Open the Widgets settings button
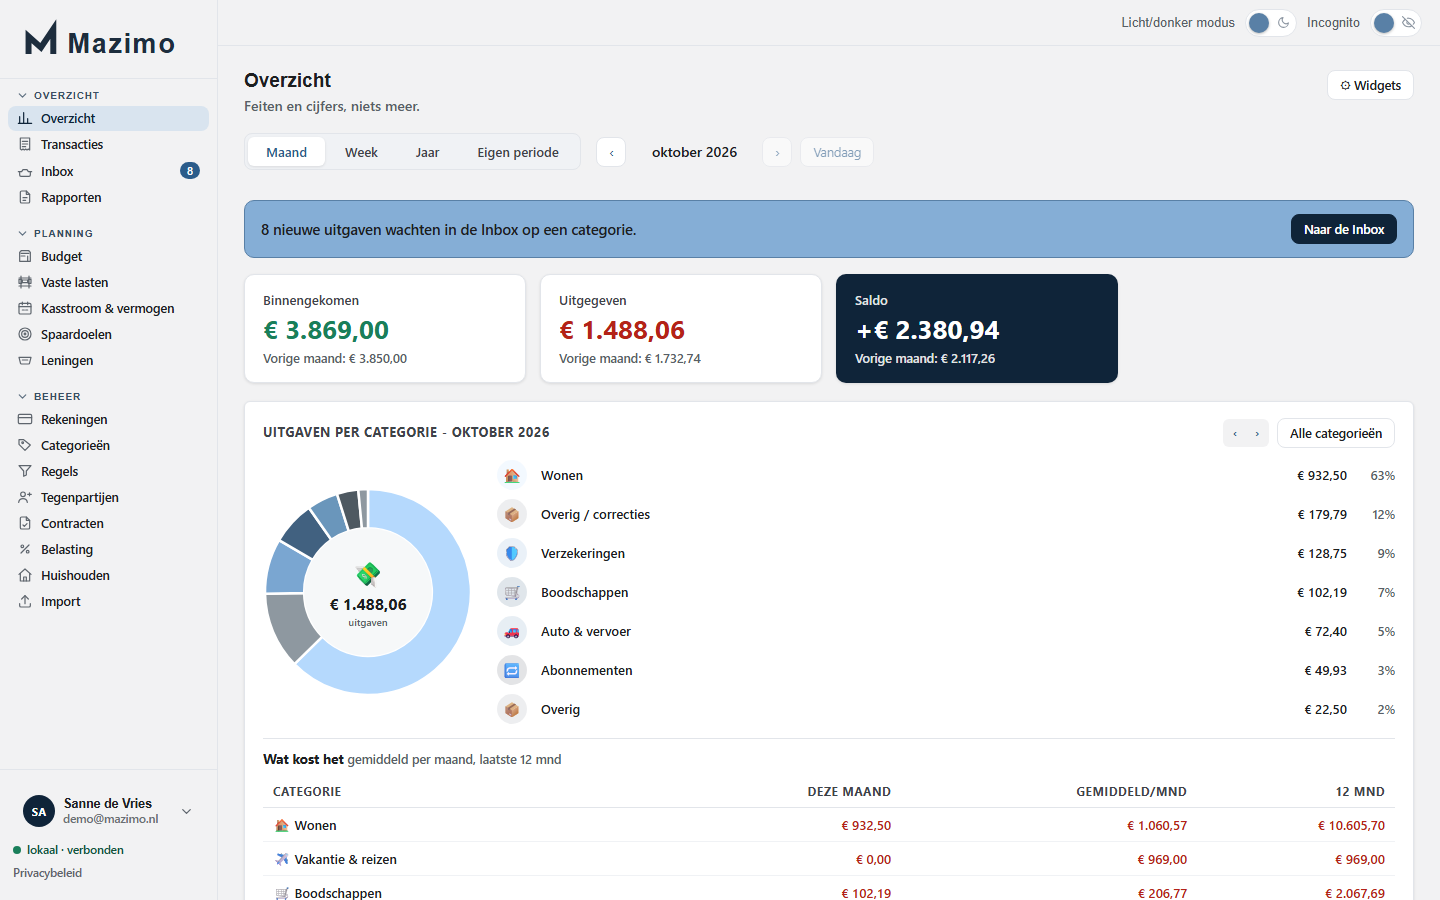The image size is (1440, 900). pyautogui.click(x=1370, y=86)
